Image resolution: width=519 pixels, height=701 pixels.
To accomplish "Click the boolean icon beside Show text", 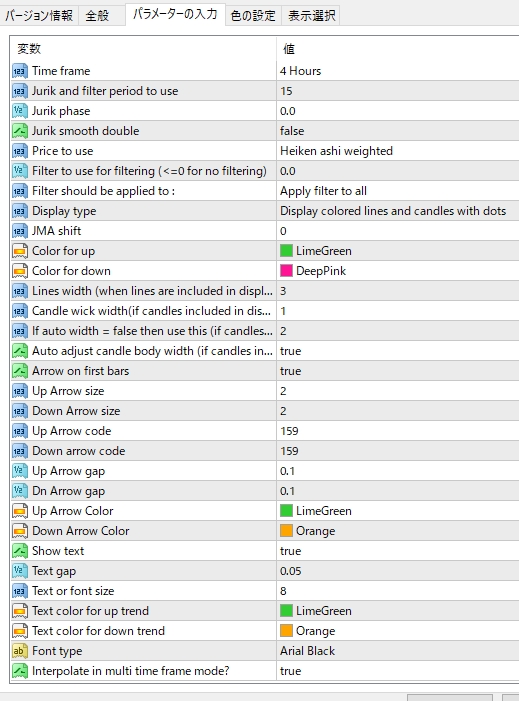I will point(20,551).
